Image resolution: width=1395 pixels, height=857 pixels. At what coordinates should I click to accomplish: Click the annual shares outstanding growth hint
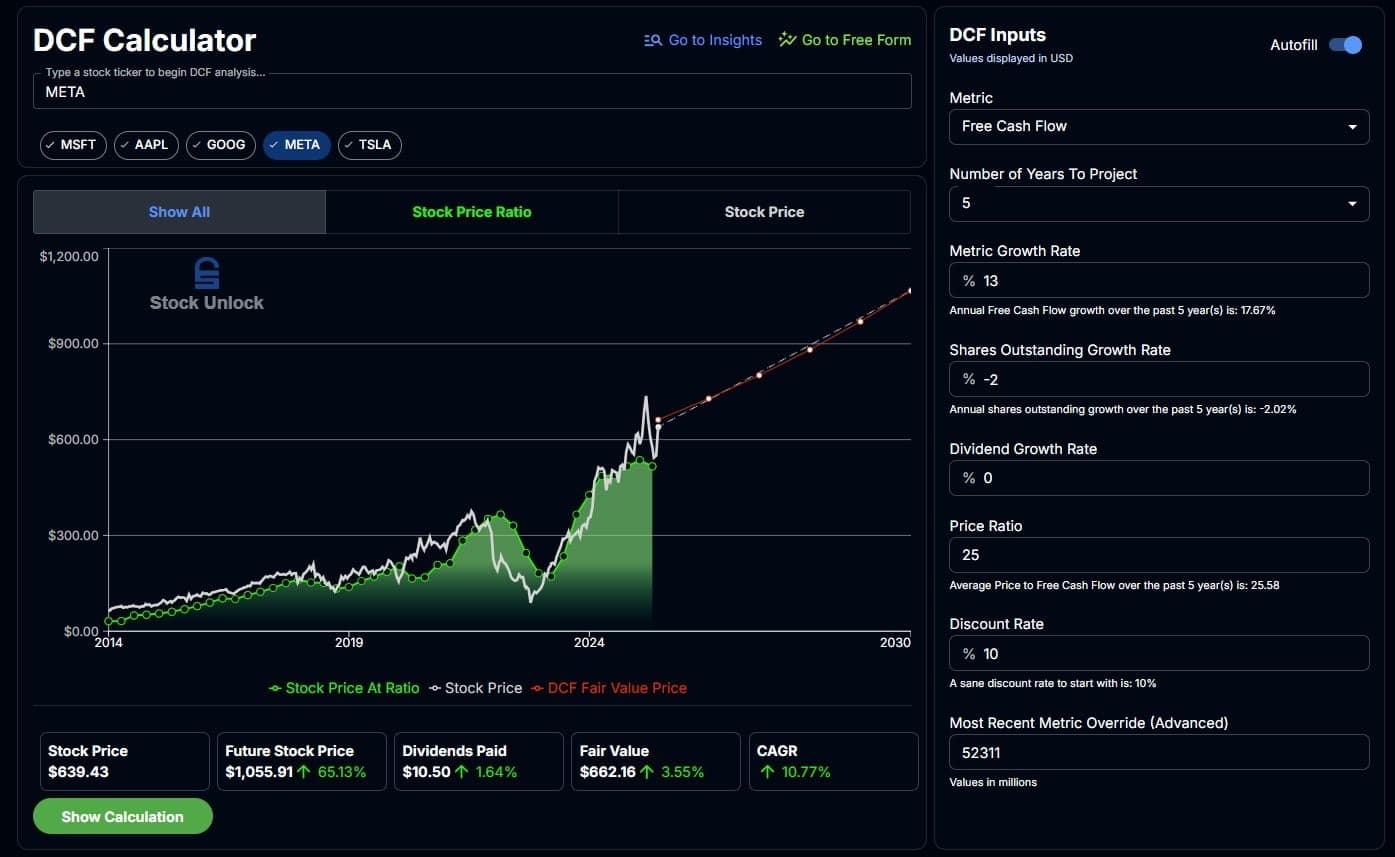coord(1123,409)
